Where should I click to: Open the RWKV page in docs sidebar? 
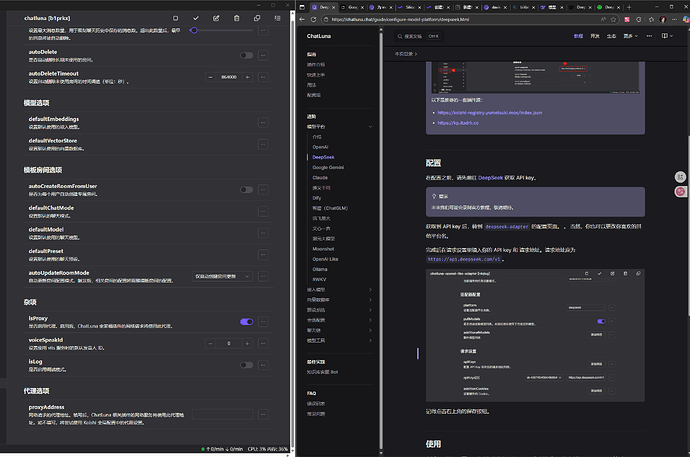(x=319, y=279)
